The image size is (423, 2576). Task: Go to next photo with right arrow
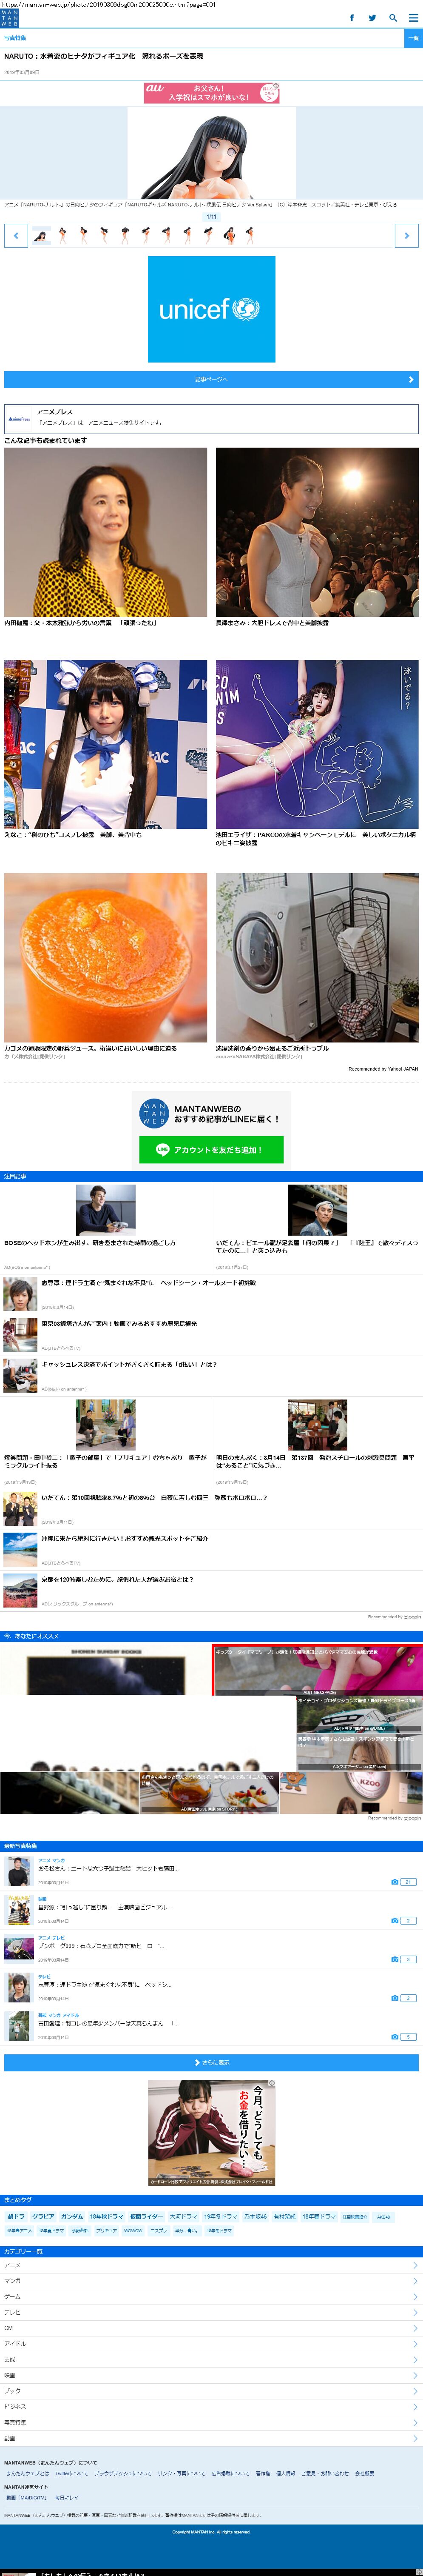coord(406,236)
